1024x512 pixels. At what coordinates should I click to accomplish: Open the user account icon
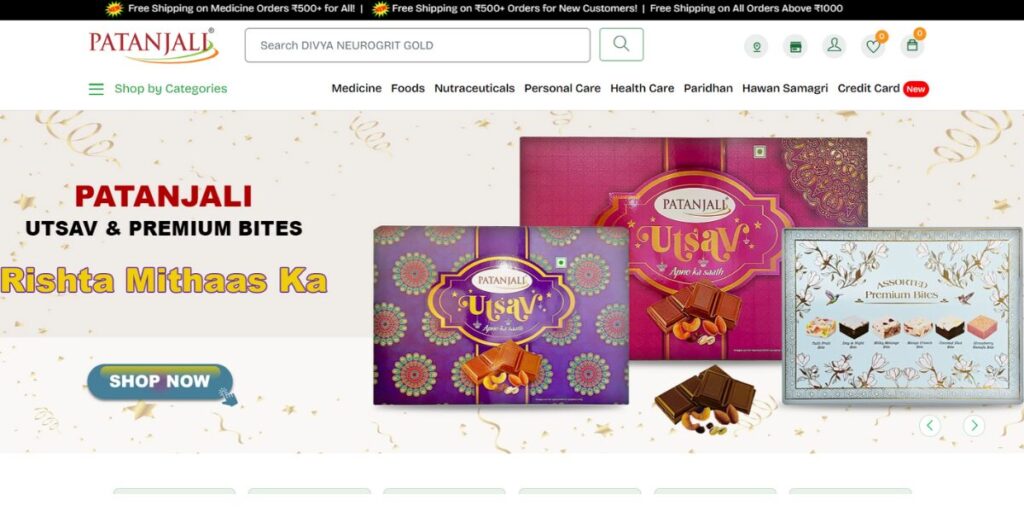[834, 46]
